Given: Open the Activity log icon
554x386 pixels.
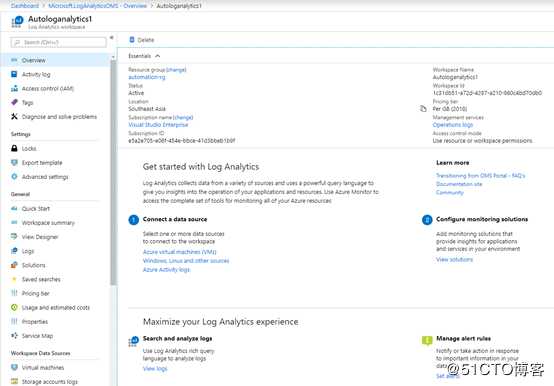Looking at the screenshot, I should tap(14, 74).
